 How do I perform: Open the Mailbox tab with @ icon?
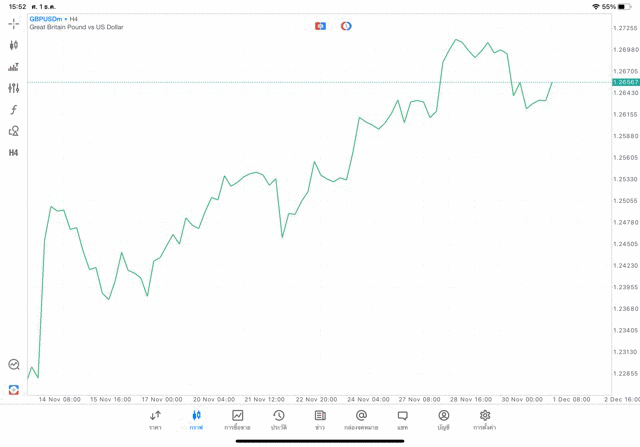pos(361,419)
